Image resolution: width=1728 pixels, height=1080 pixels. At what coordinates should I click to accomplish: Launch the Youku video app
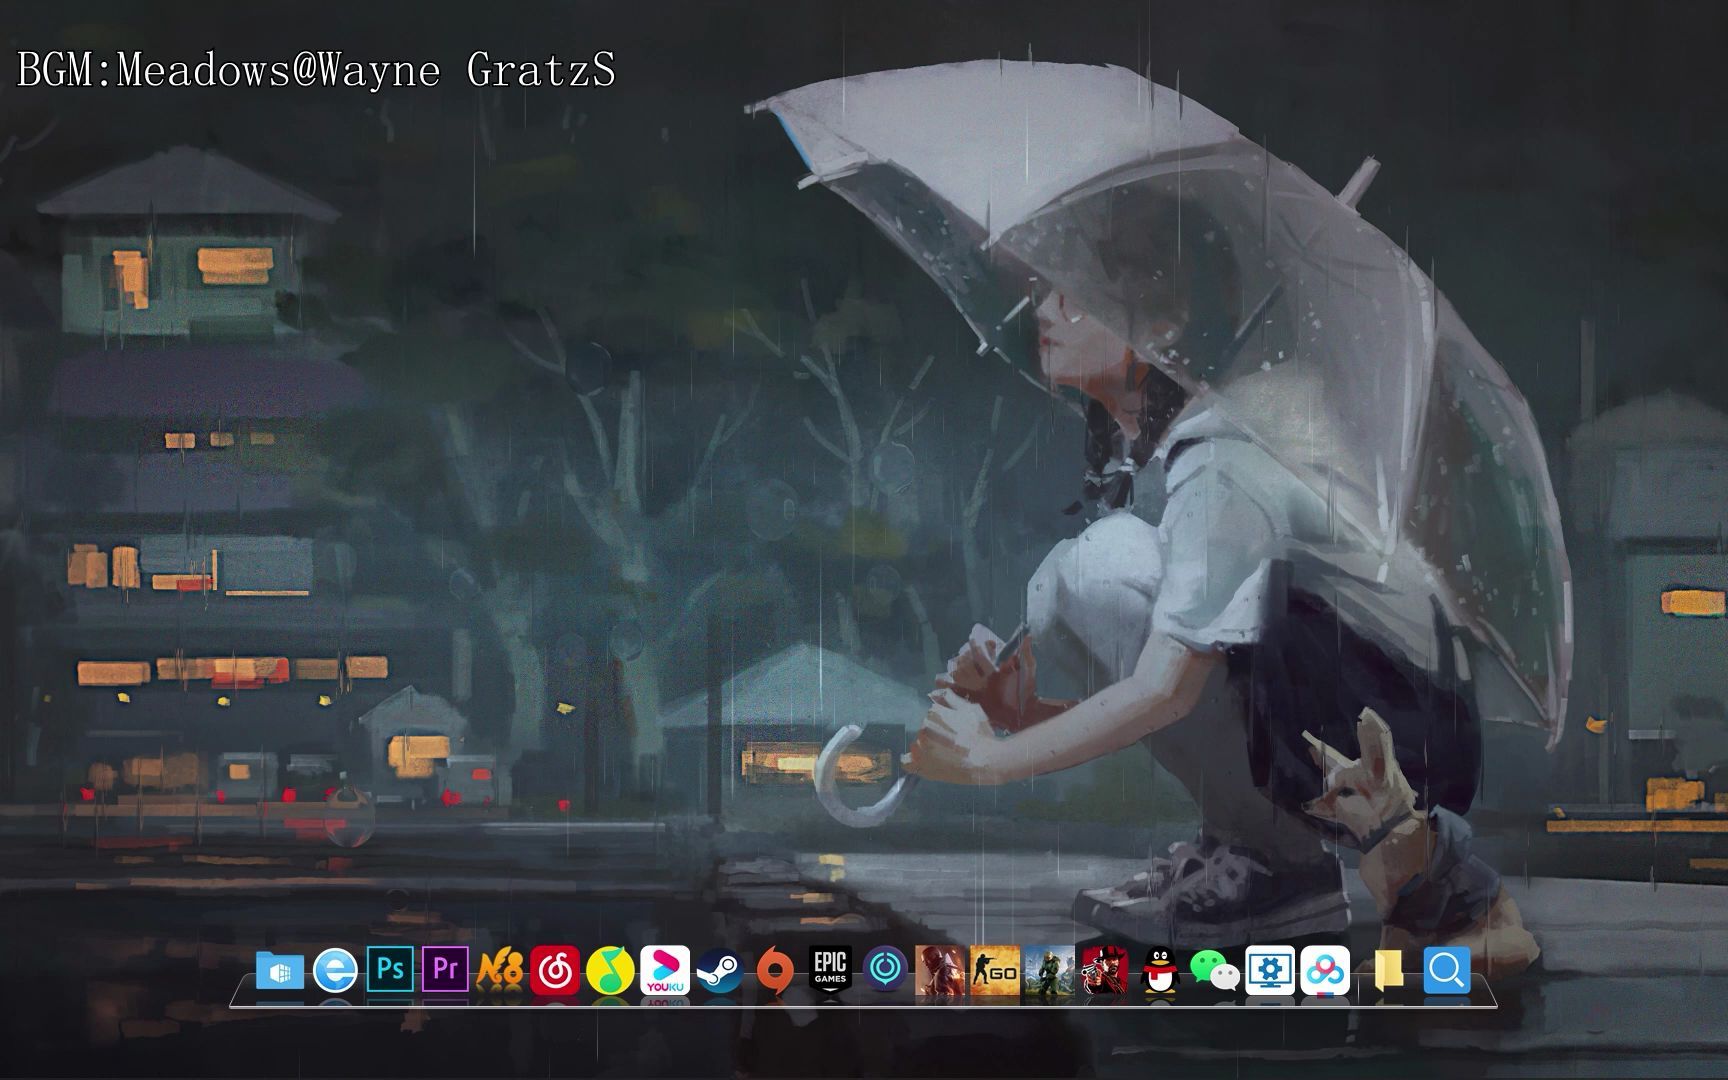coord(665,971)
